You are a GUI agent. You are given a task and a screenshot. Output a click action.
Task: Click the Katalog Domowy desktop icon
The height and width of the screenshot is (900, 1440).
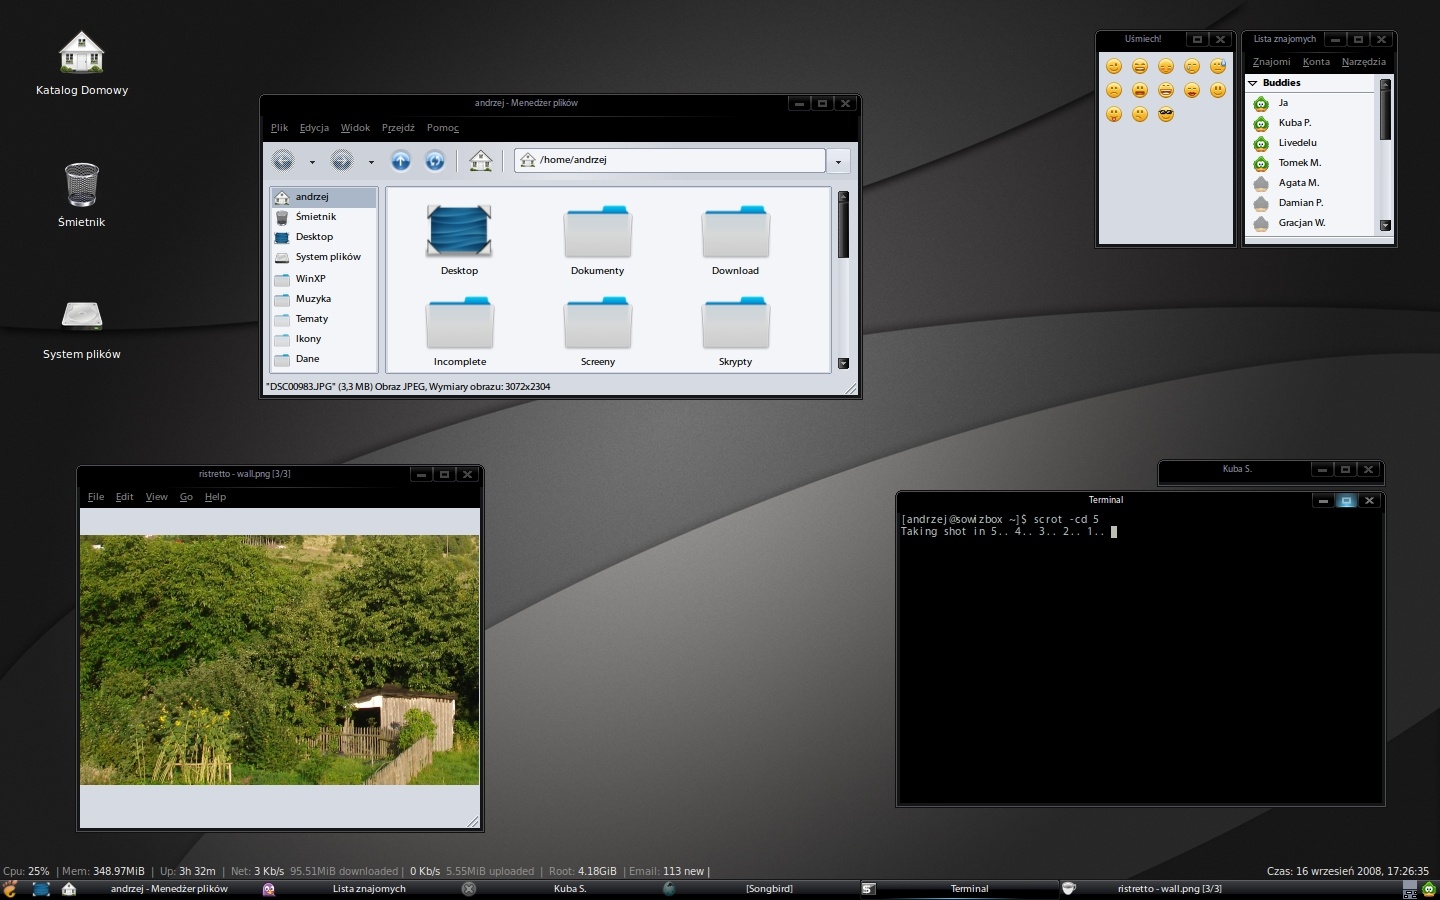point(82,52)
